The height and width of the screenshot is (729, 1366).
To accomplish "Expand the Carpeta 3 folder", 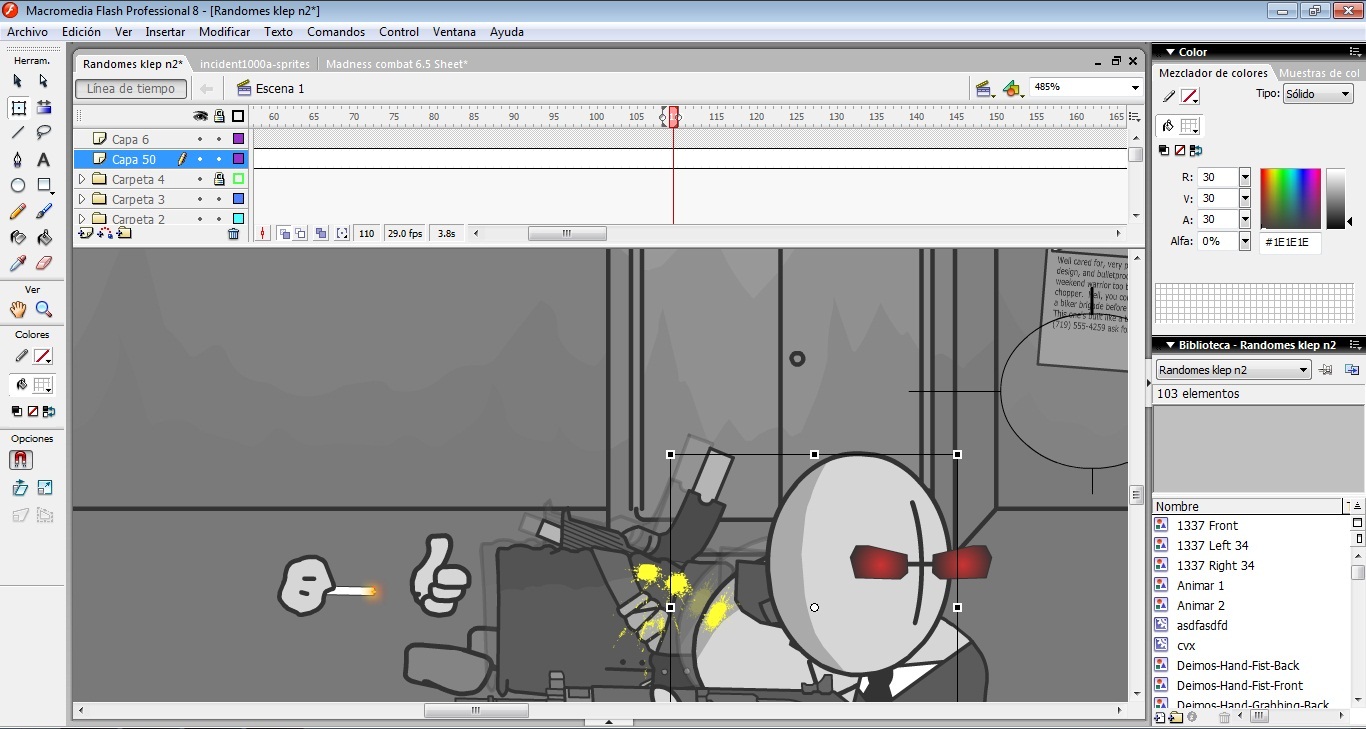I will [x=82, y=199].
